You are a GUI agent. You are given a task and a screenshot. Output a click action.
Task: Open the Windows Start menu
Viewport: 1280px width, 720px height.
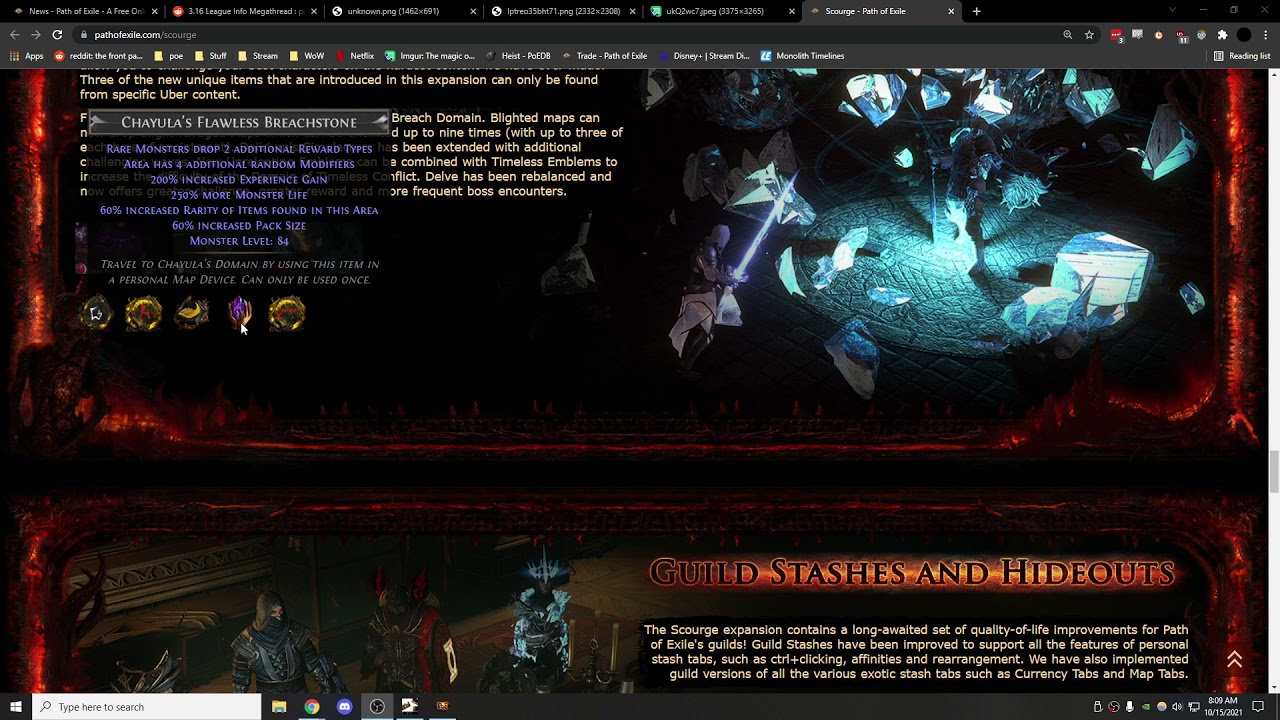pyautogui.click(x=16, y=707)
